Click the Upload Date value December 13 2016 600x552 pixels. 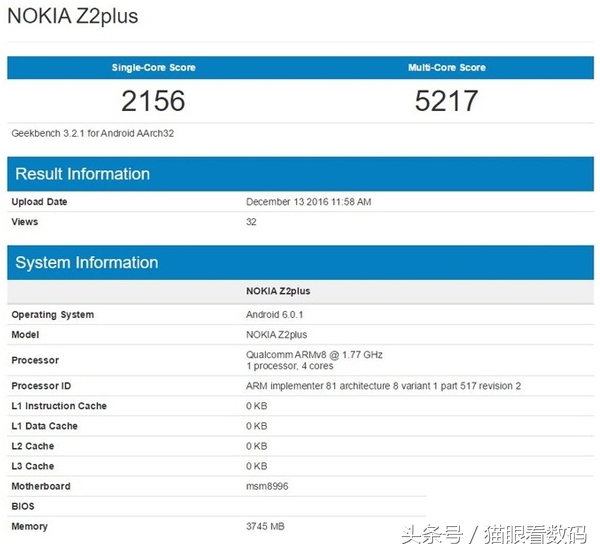tap(308, 202)
